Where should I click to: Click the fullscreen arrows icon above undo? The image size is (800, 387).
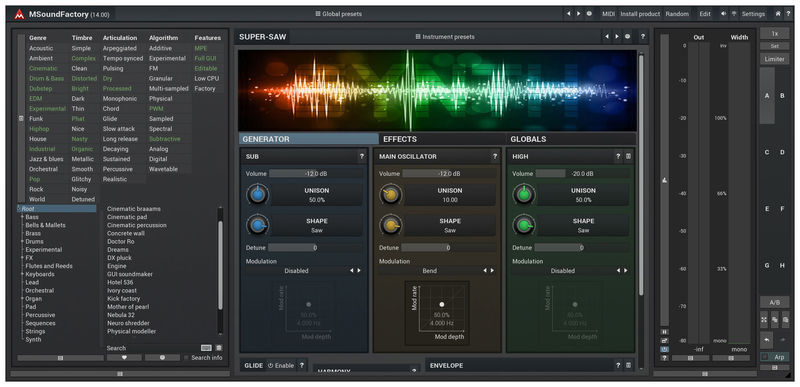click(x=764, y=320)
